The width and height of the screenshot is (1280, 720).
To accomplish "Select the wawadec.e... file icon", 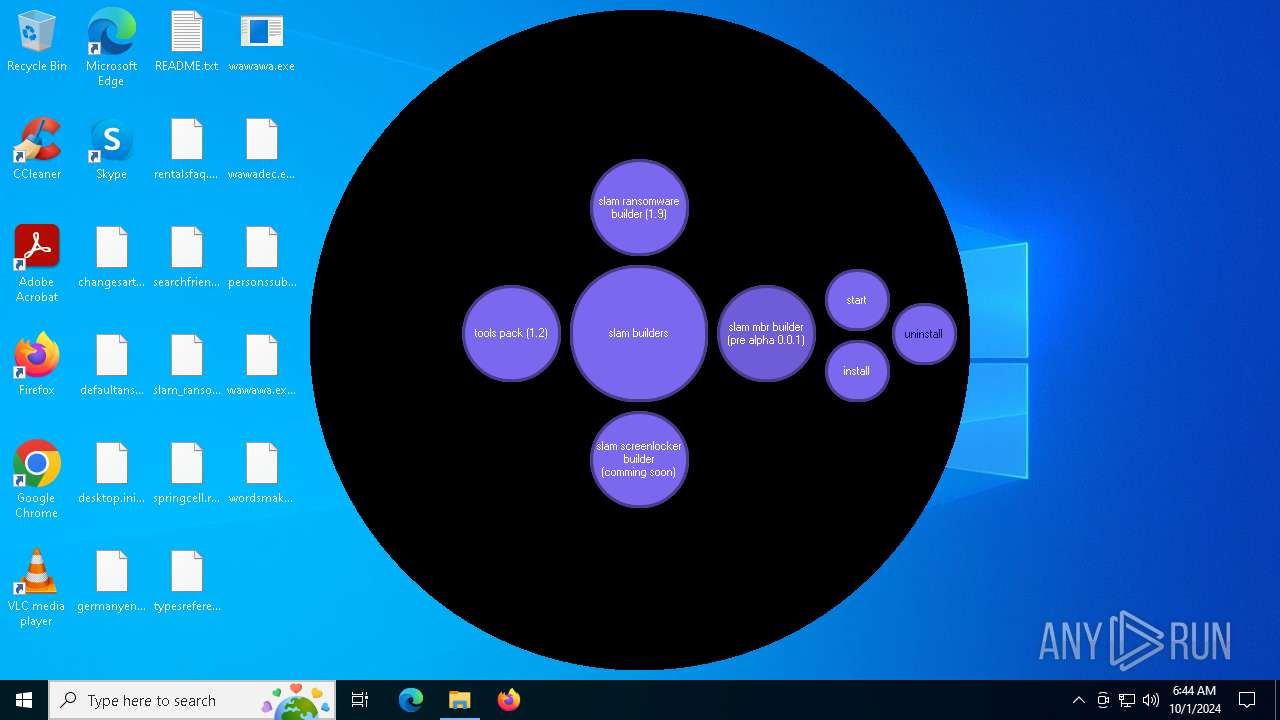I will [261, 150].
